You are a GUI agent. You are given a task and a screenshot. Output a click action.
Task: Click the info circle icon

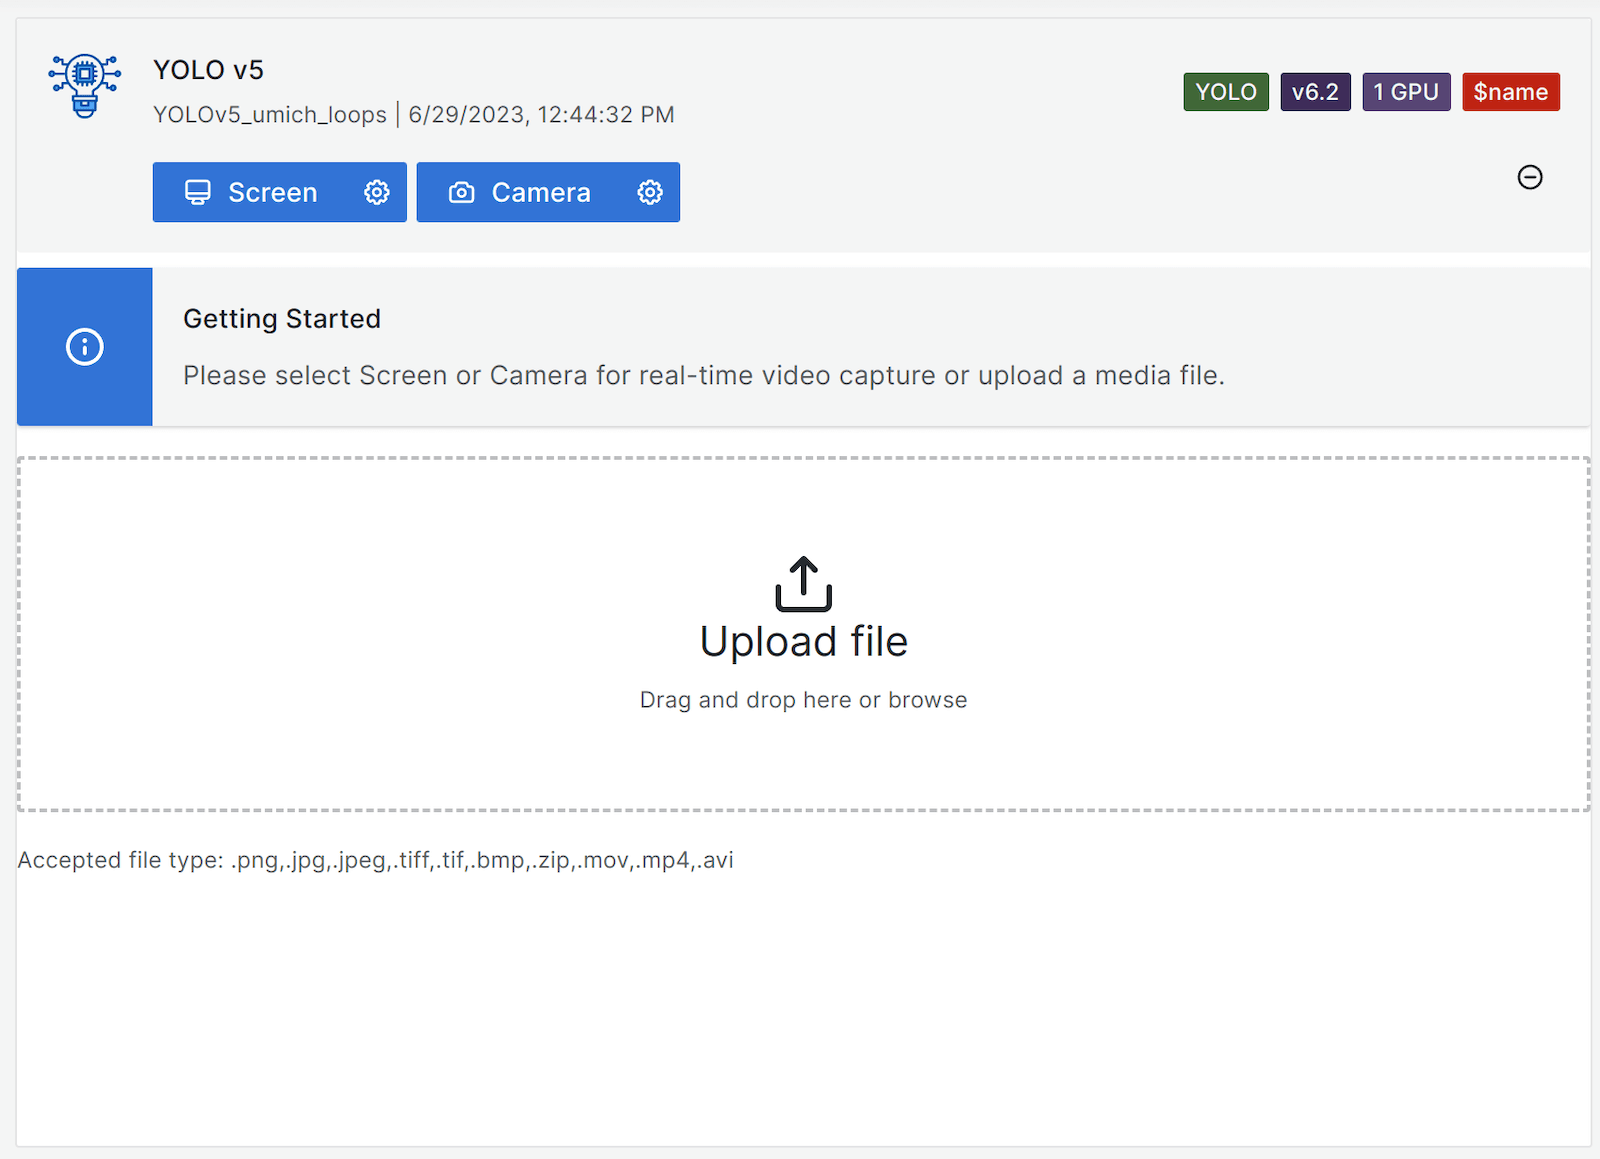(85, 347)
